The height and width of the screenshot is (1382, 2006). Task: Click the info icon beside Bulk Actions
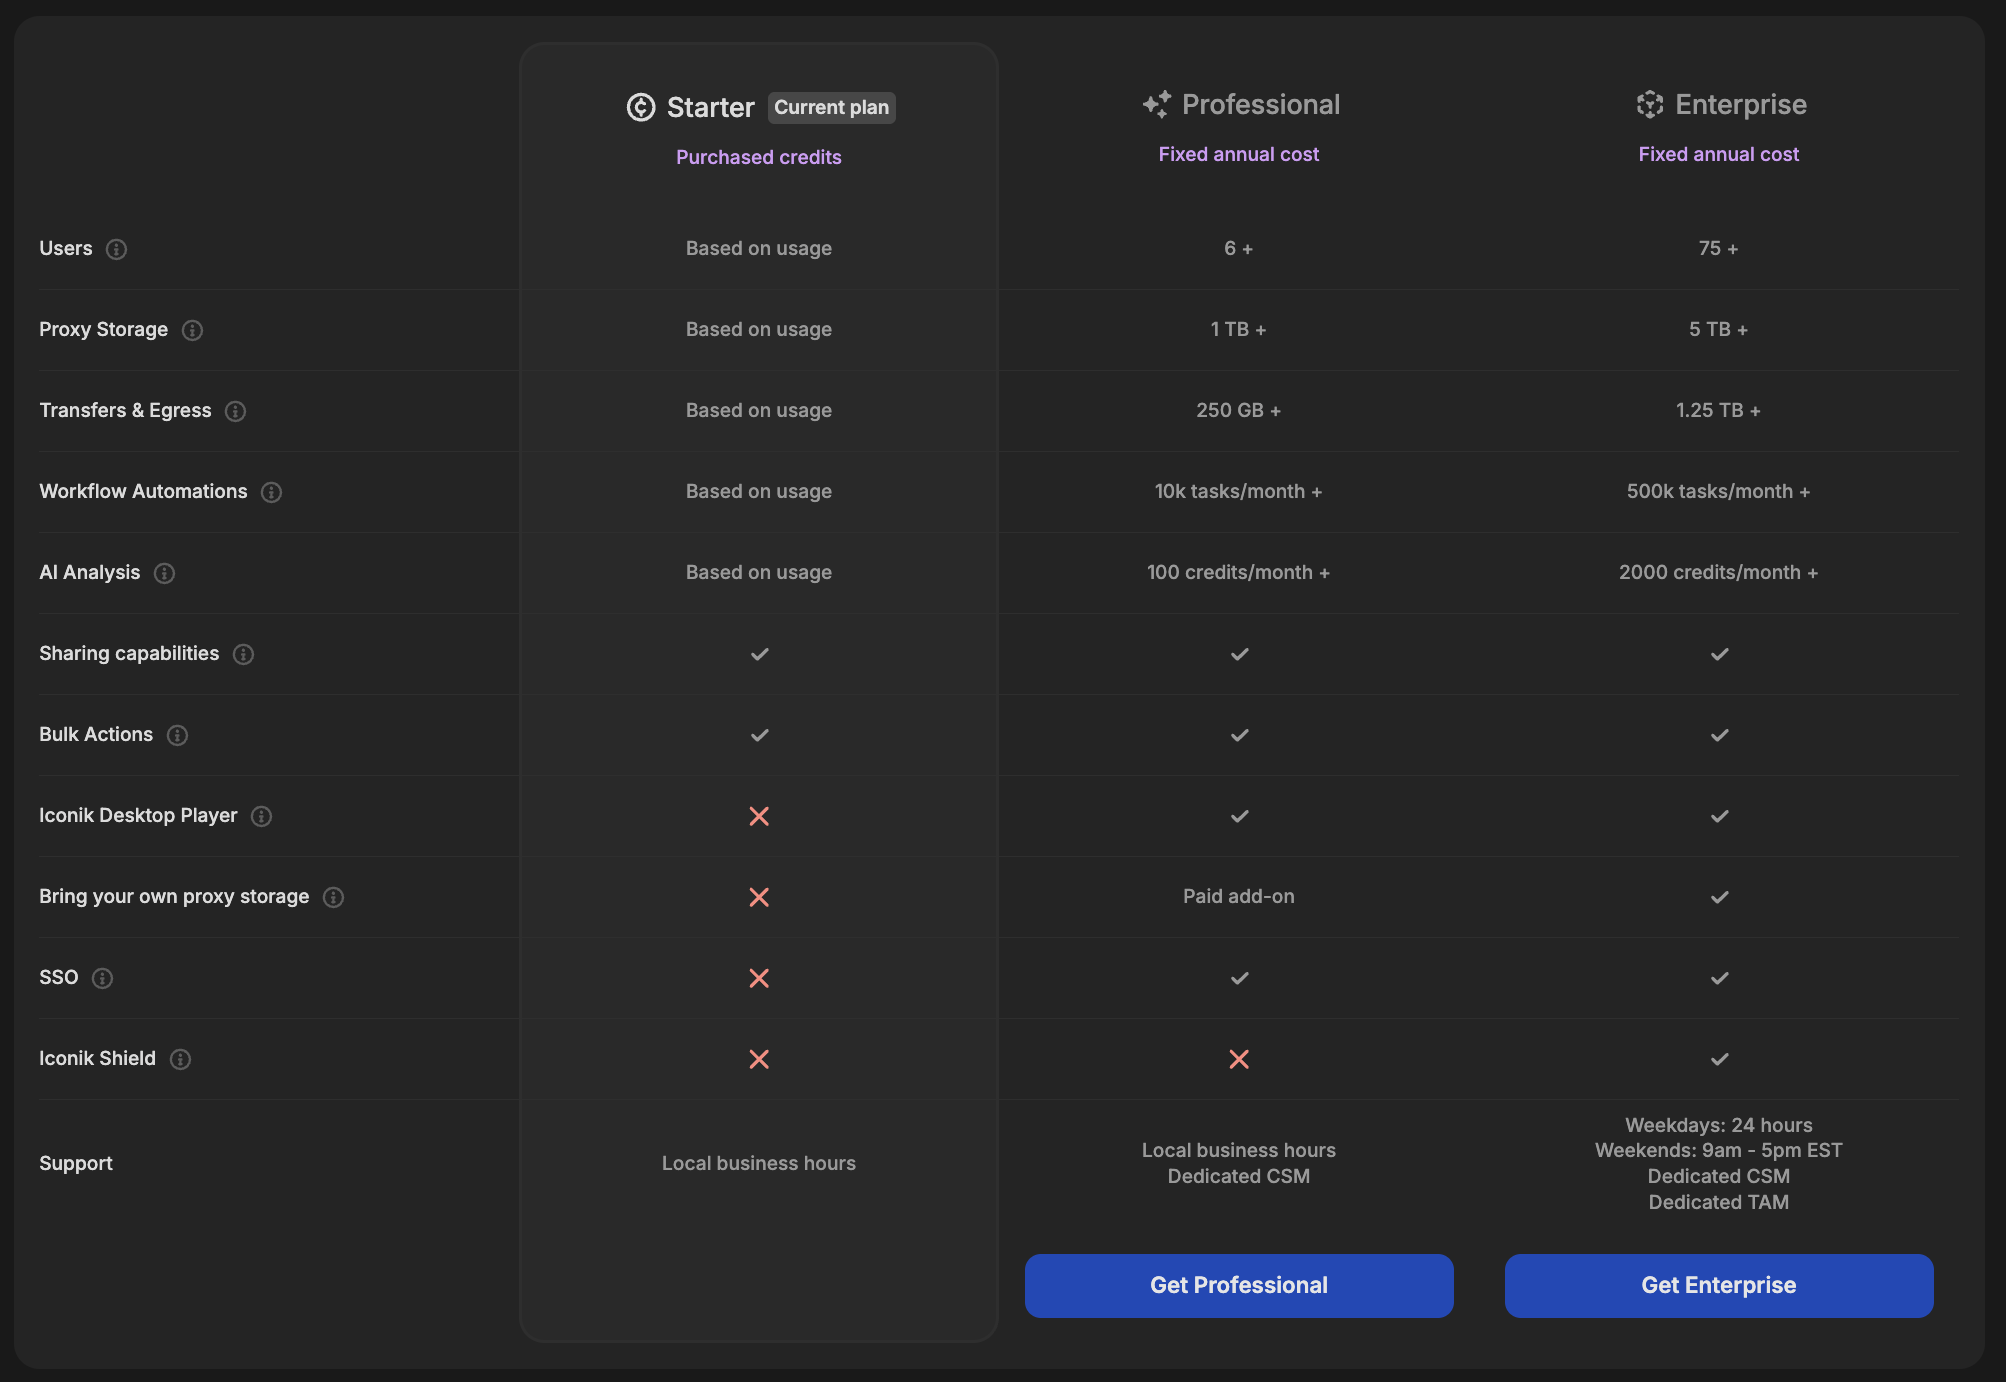click(177, 735)
